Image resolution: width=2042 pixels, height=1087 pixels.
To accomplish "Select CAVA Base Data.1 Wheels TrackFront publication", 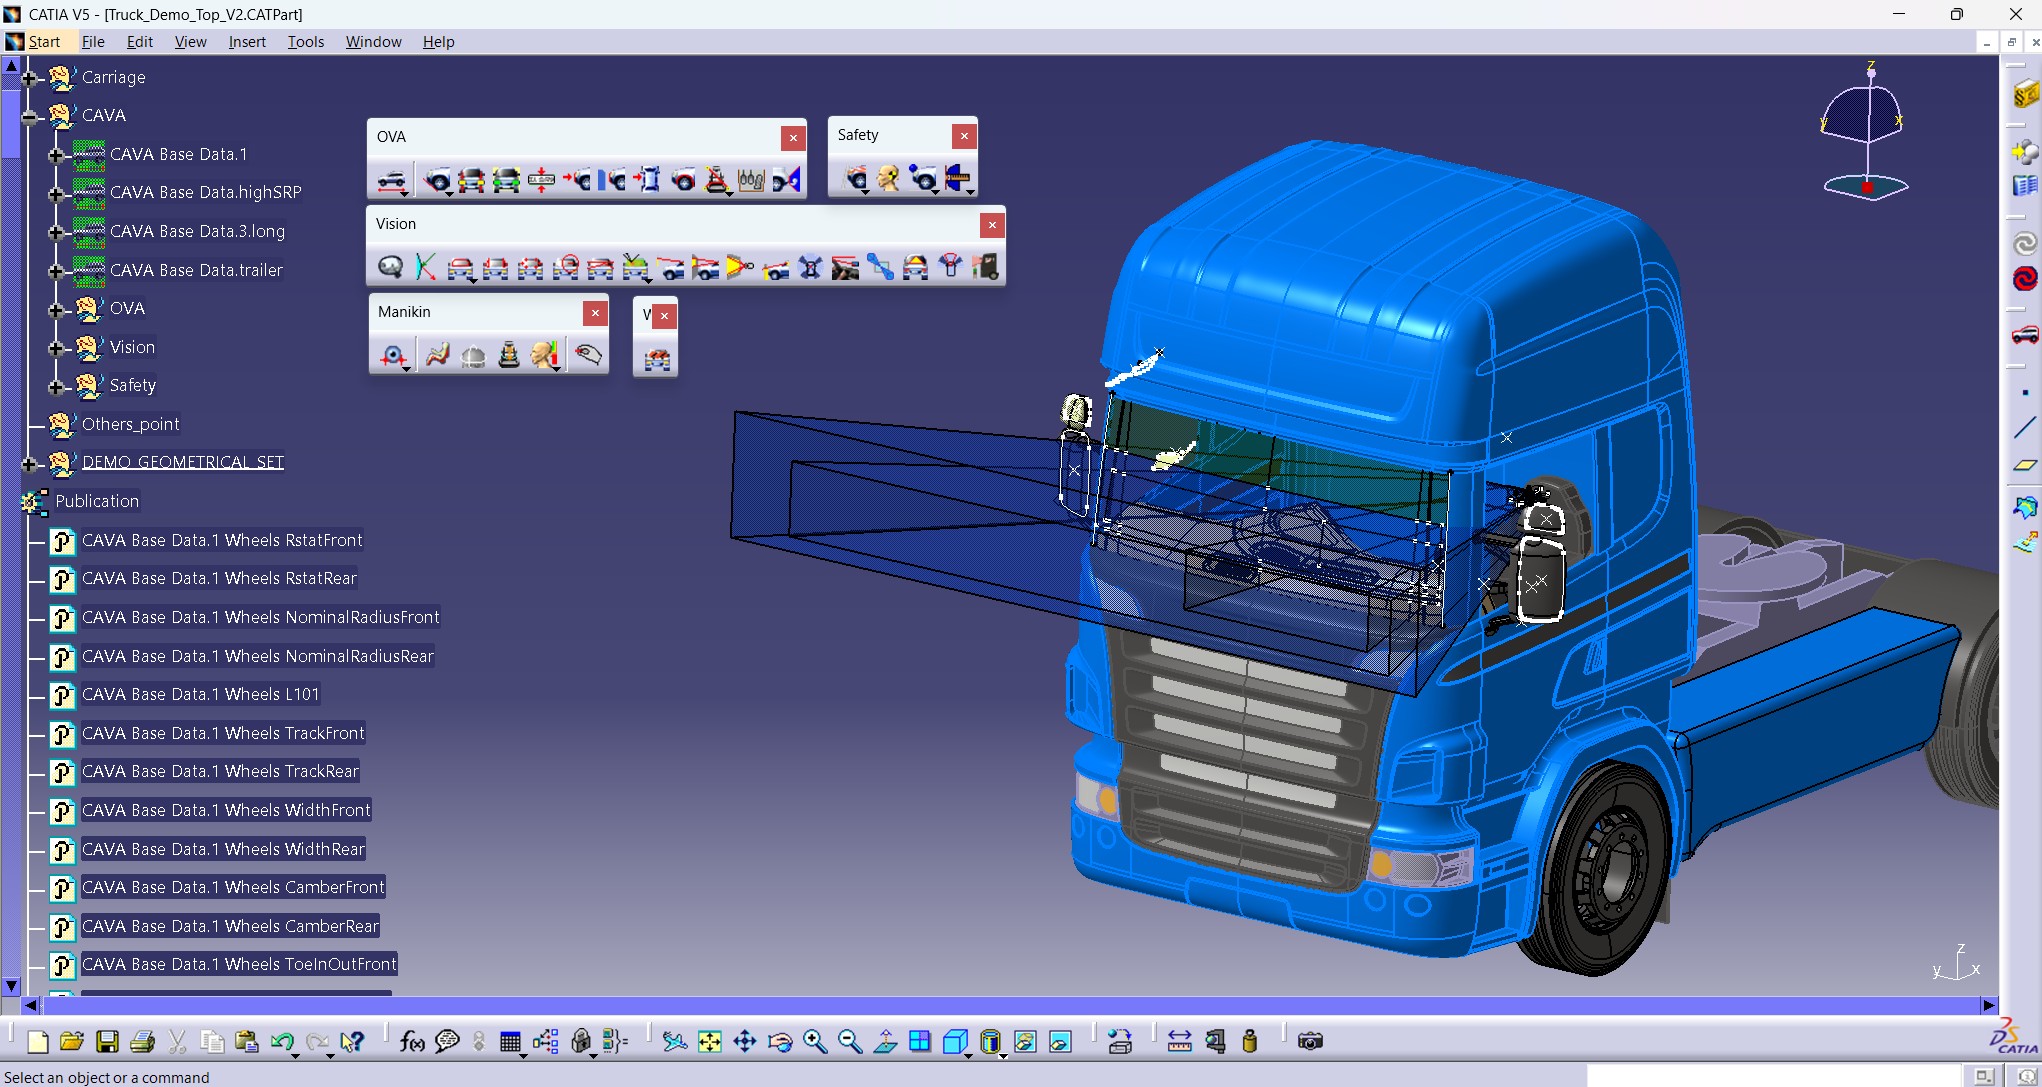I will coord(223,733).
